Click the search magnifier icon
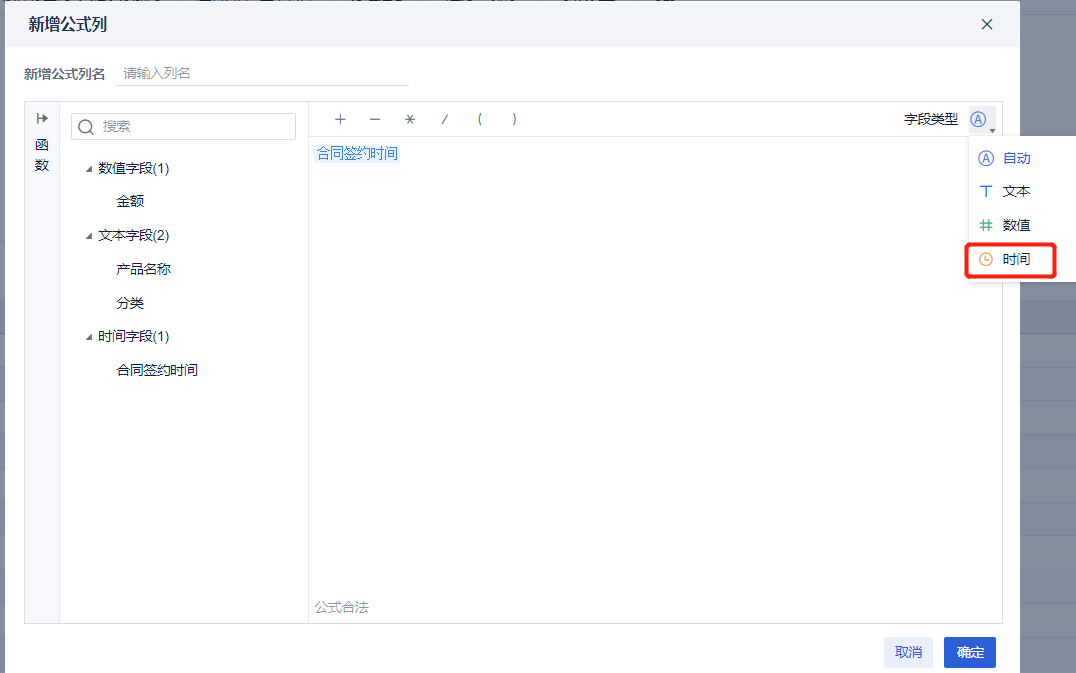The height and width of the screenshot is (673, 1076). (86, 127)
